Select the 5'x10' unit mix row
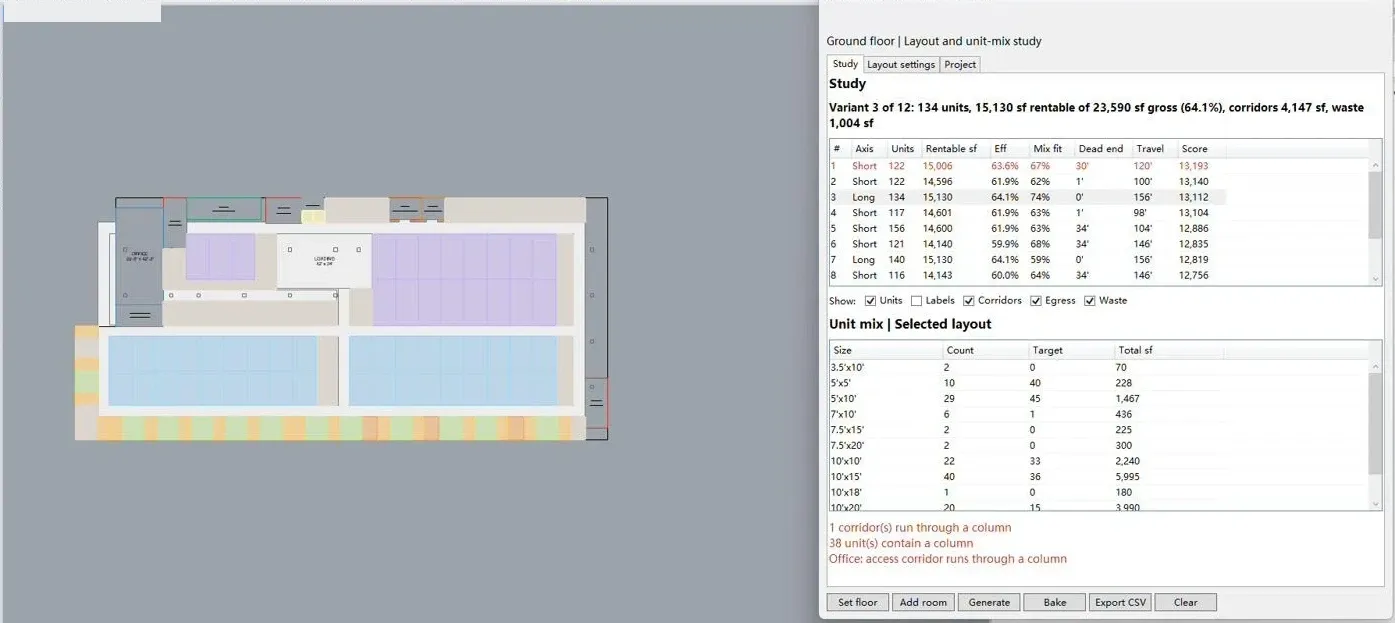Screen dimensions: 1395x623 pyautogui.click(x=1025, y=398)
